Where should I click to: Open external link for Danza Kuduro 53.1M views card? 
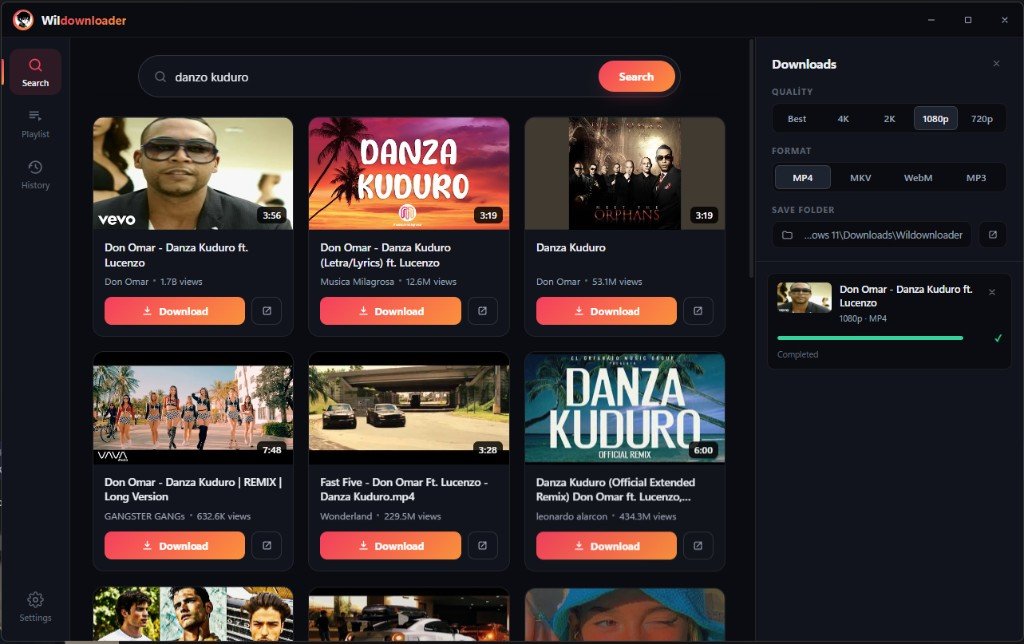[697, 311]
